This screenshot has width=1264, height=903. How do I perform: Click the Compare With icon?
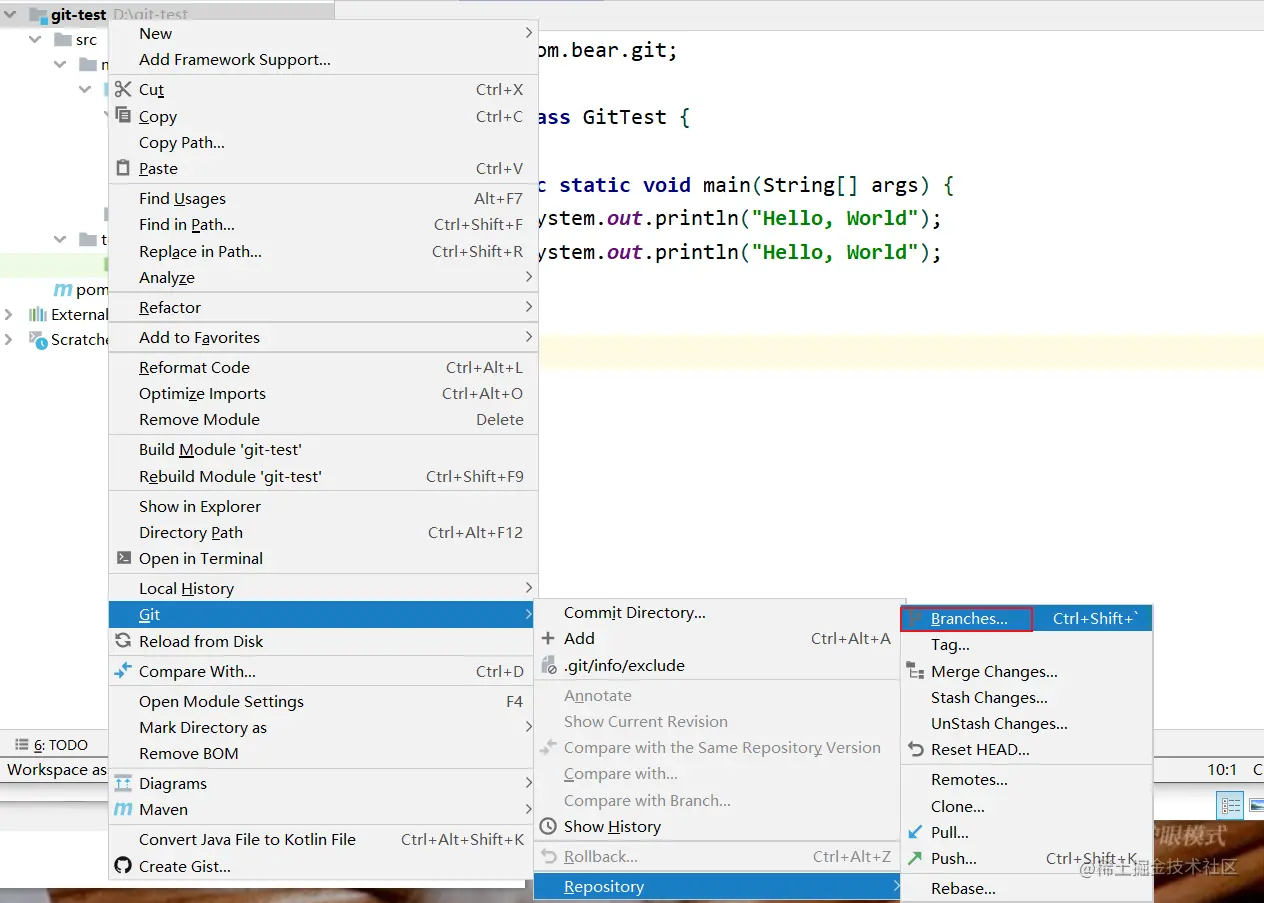123,671
